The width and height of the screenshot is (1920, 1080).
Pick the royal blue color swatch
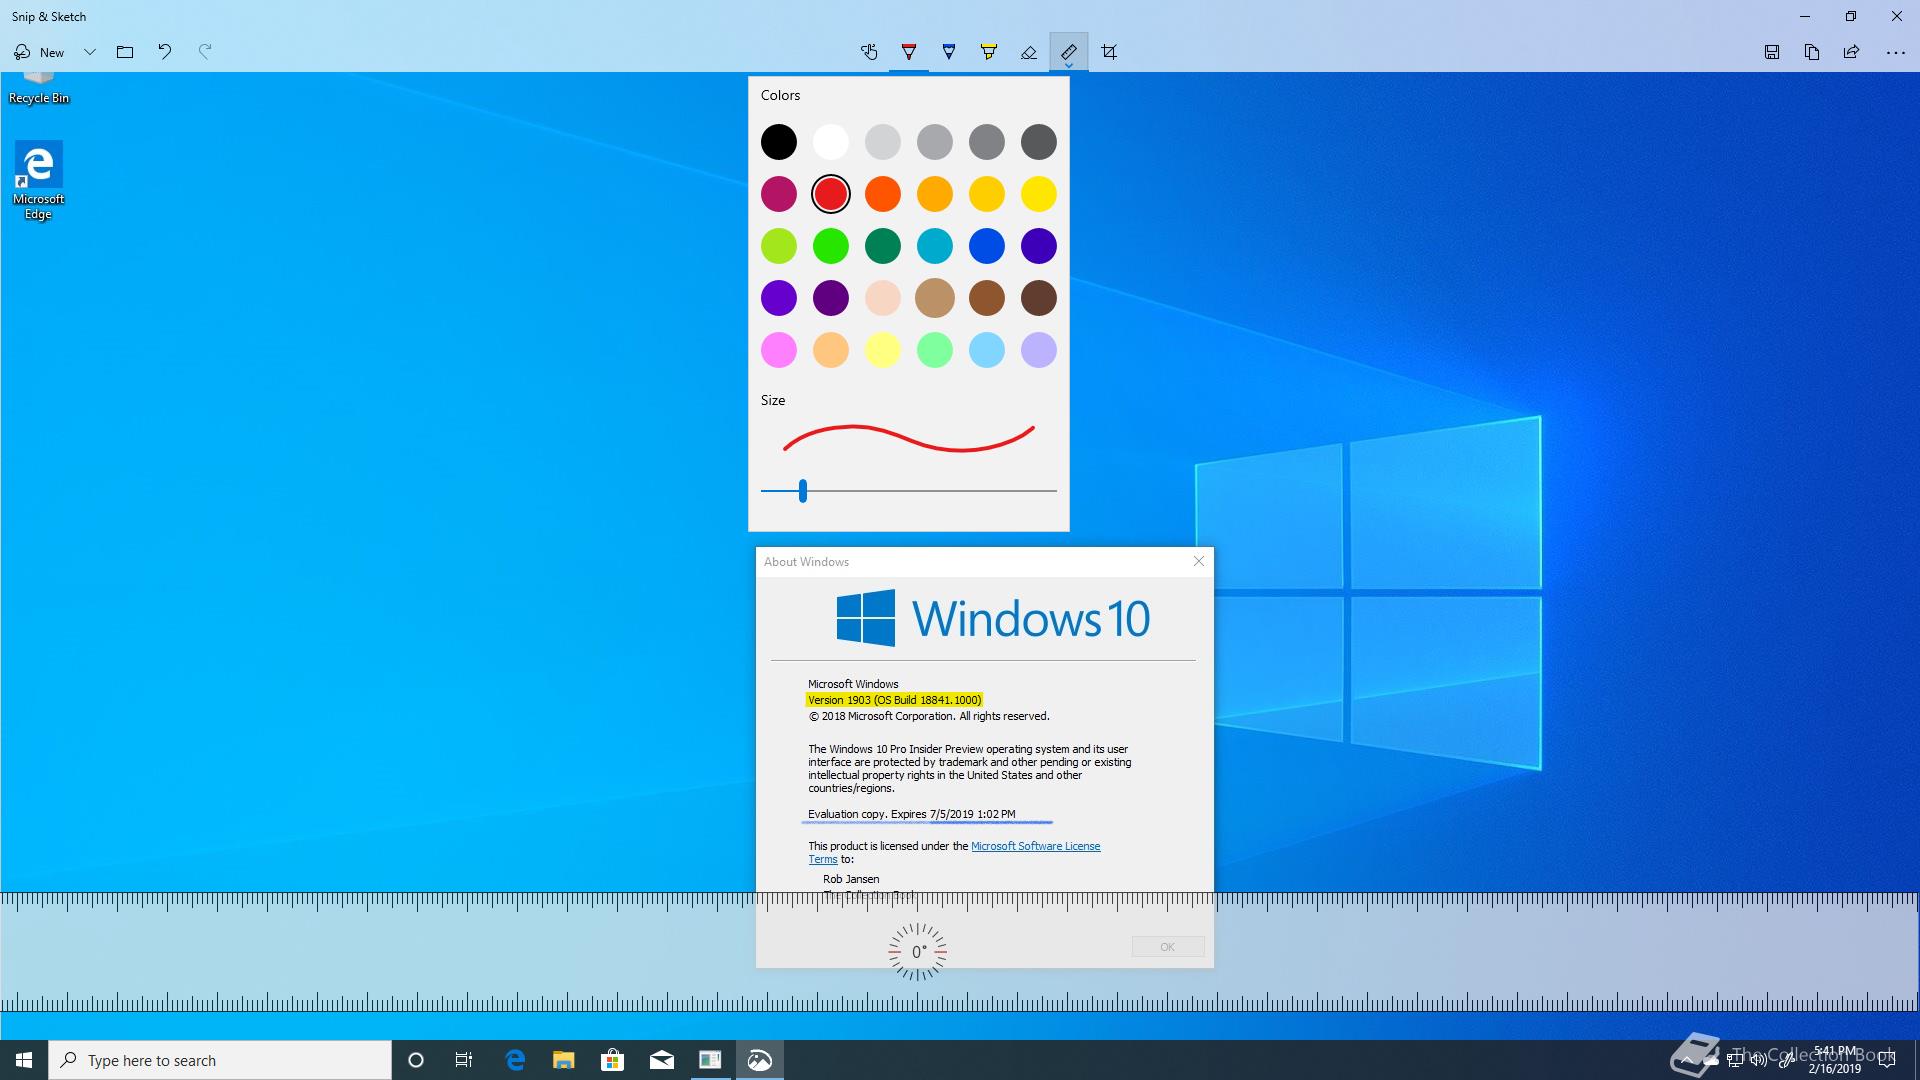(987, 246)
